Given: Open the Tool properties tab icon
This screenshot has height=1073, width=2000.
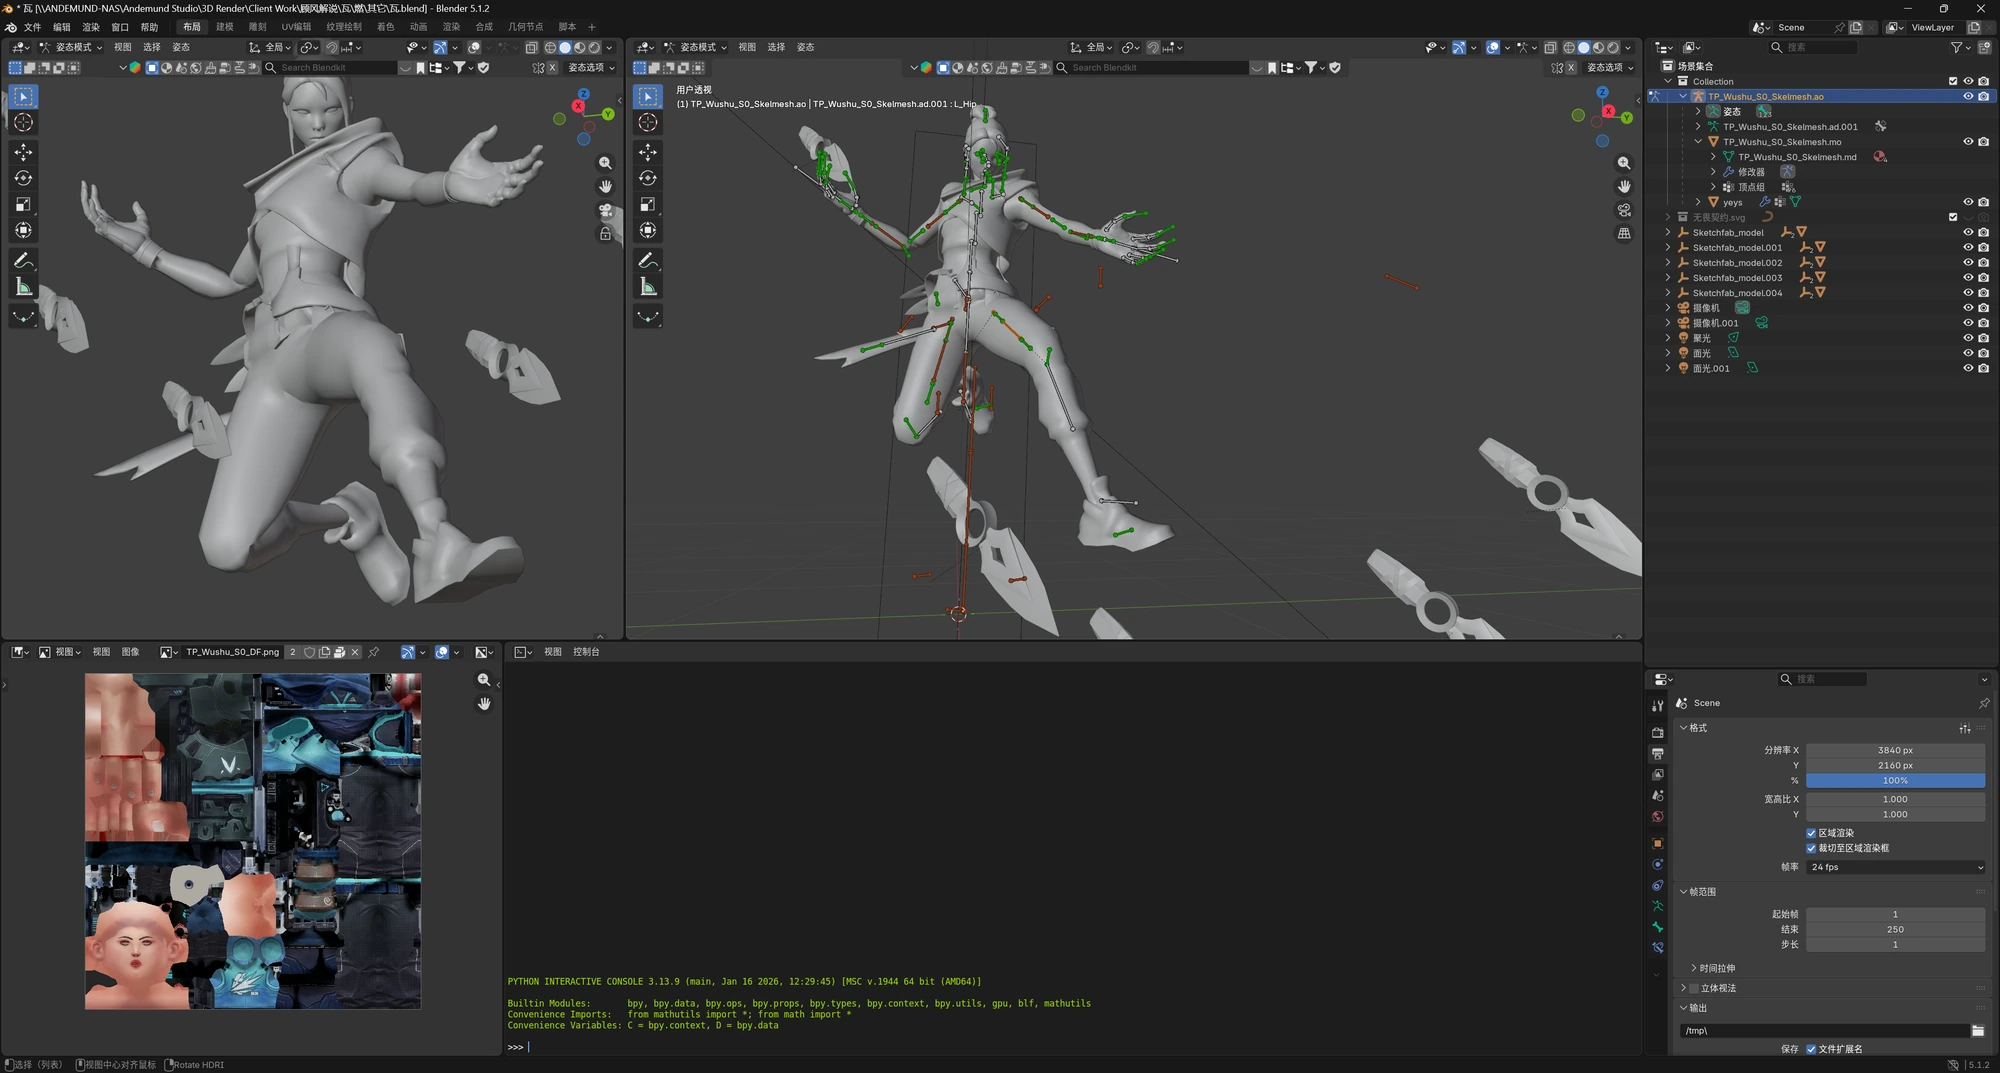Looking at the screenshot, I should point(1657,706).
